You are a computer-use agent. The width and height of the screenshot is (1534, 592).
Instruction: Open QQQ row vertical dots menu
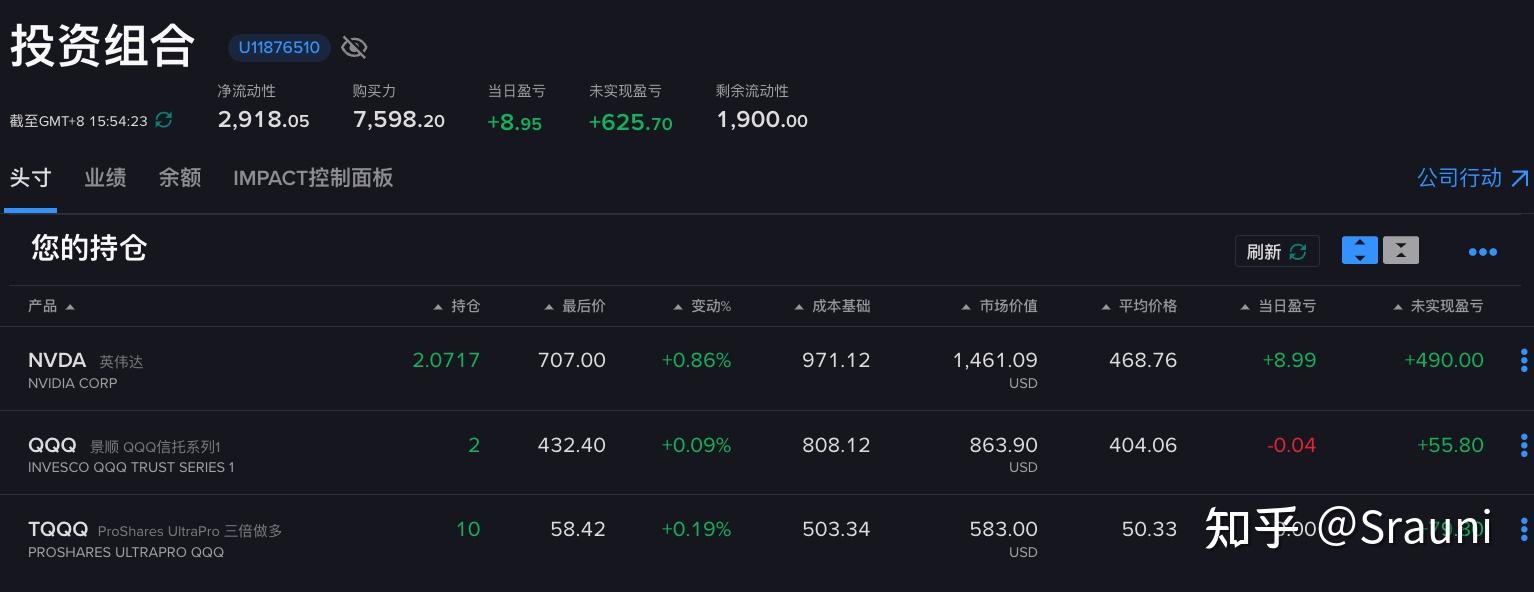pos(1524,445)
